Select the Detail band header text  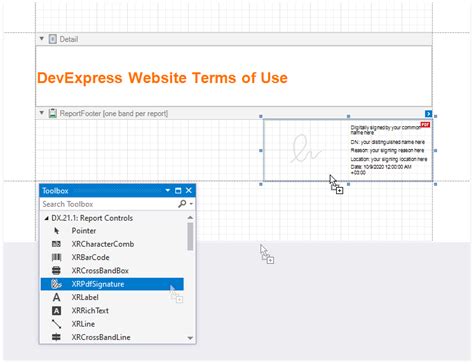69,39
